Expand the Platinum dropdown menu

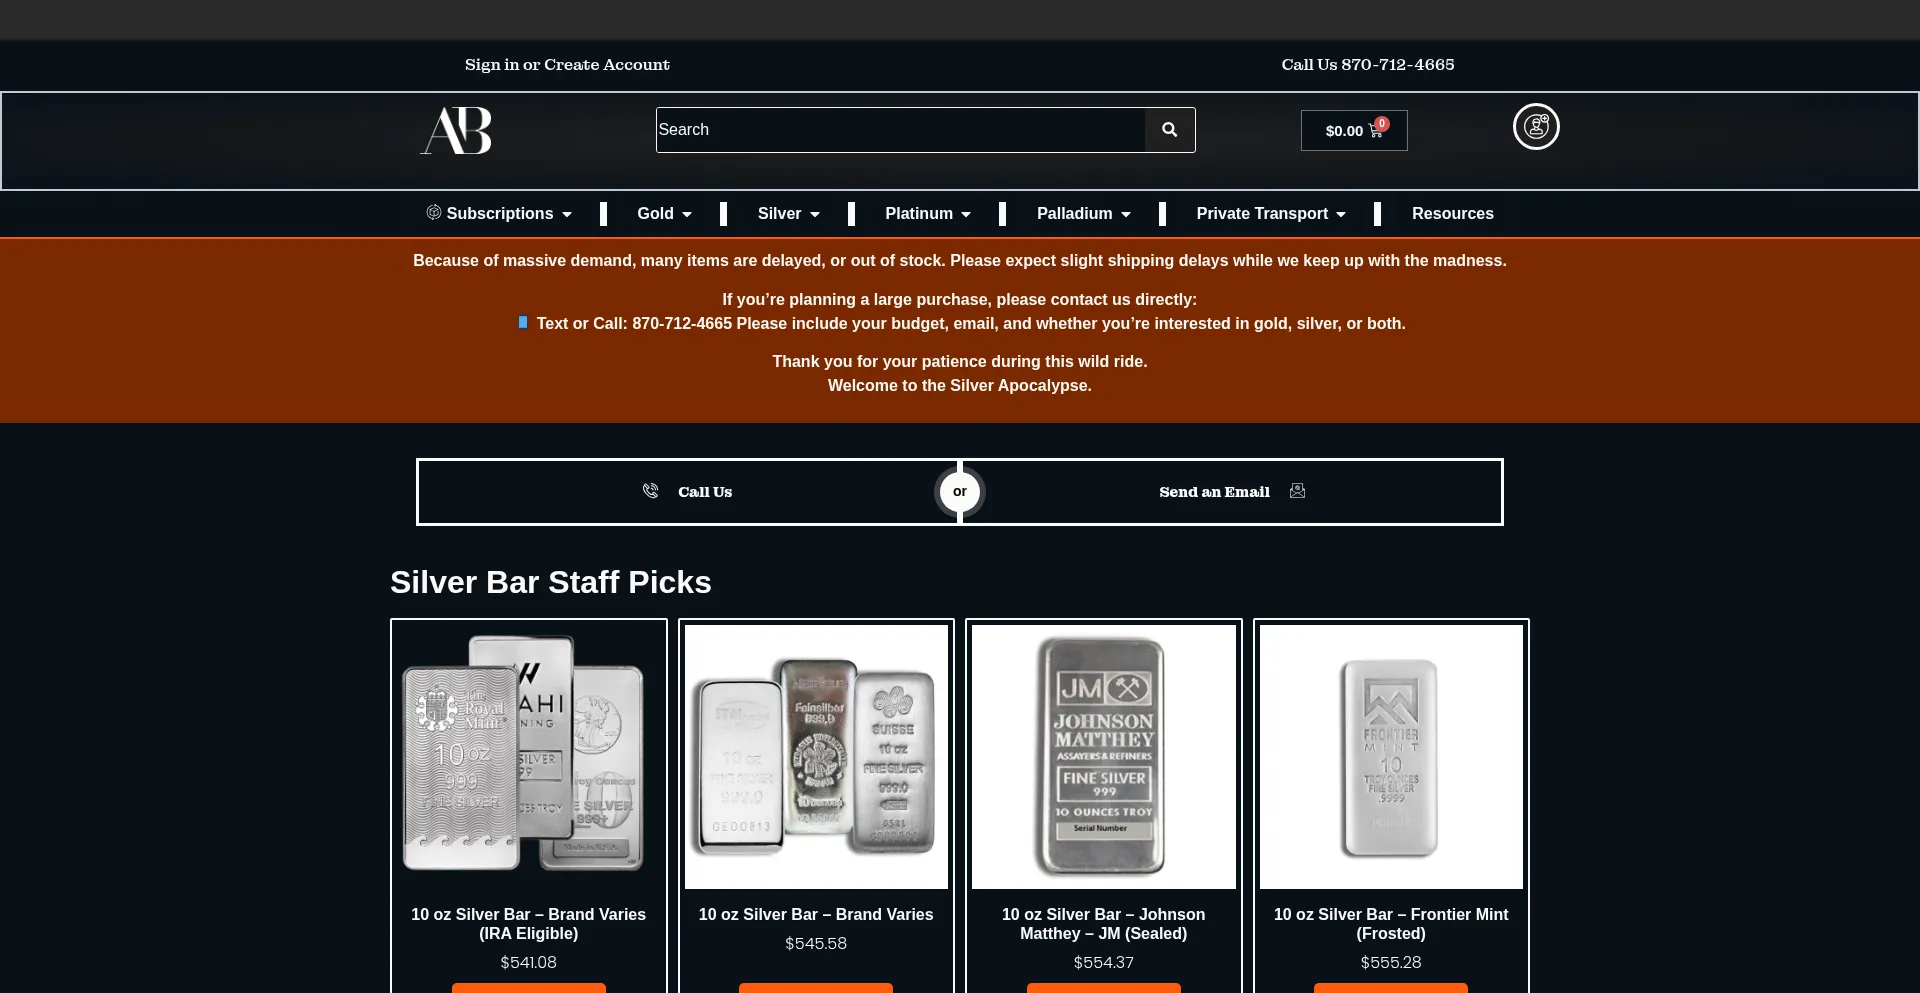click(x=927, y=213)
